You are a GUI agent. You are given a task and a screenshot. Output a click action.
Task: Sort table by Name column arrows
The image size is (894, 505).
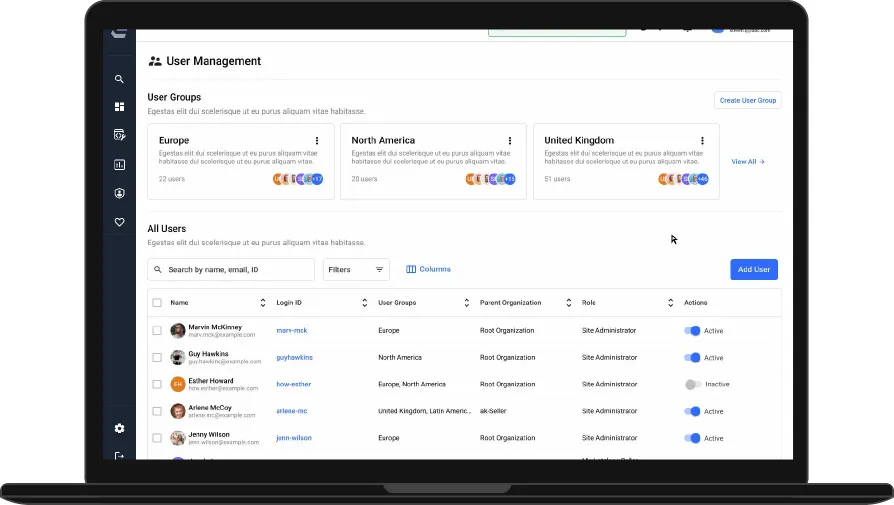click(x=263, y=303)
